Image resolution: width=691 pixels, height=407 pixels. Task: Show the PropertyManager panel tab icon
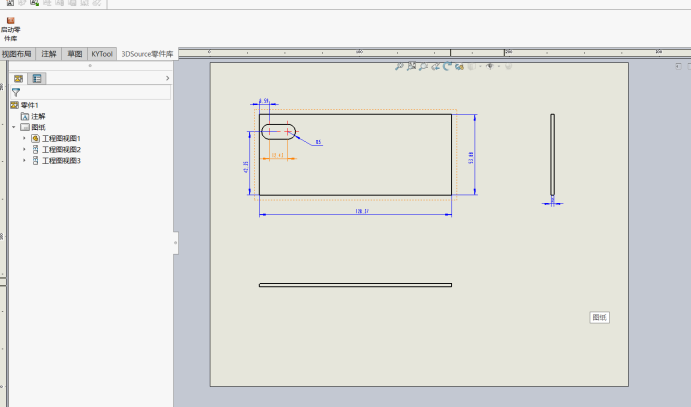pyautogui.click(x=37, y=79)
